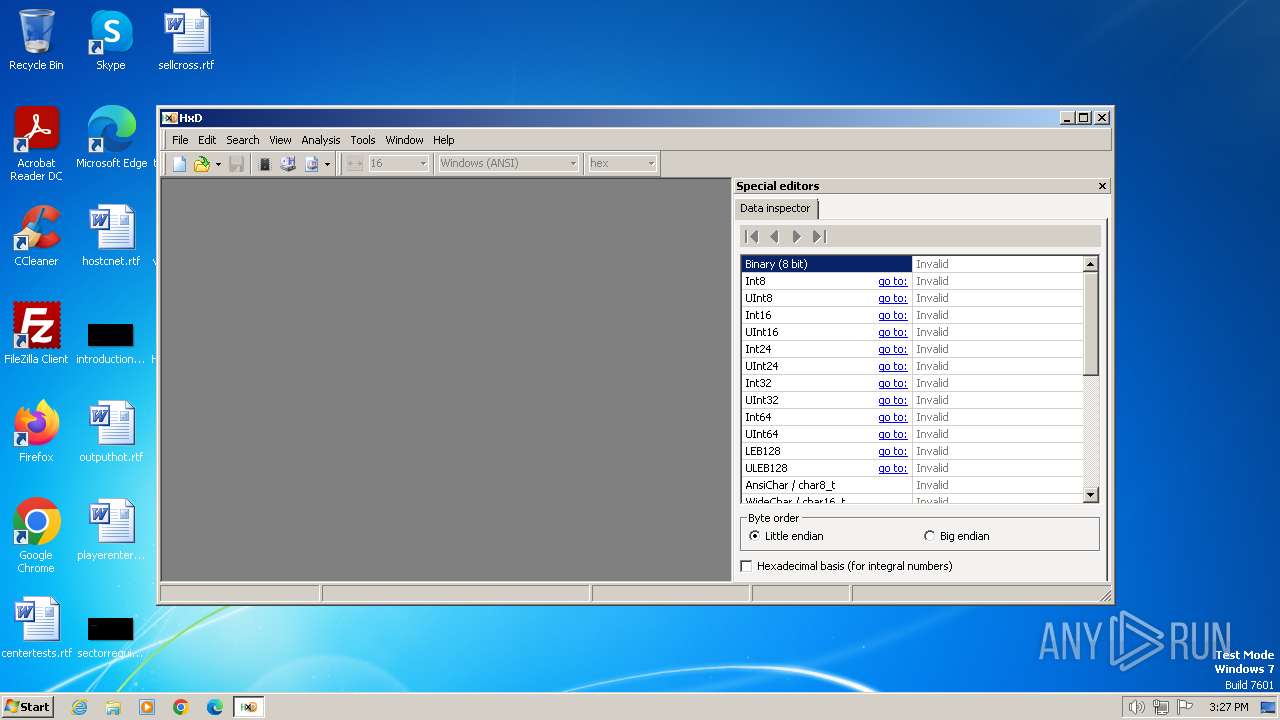
Task: Jump to last byte in Data inspector
Action: (x=819, y=236)
